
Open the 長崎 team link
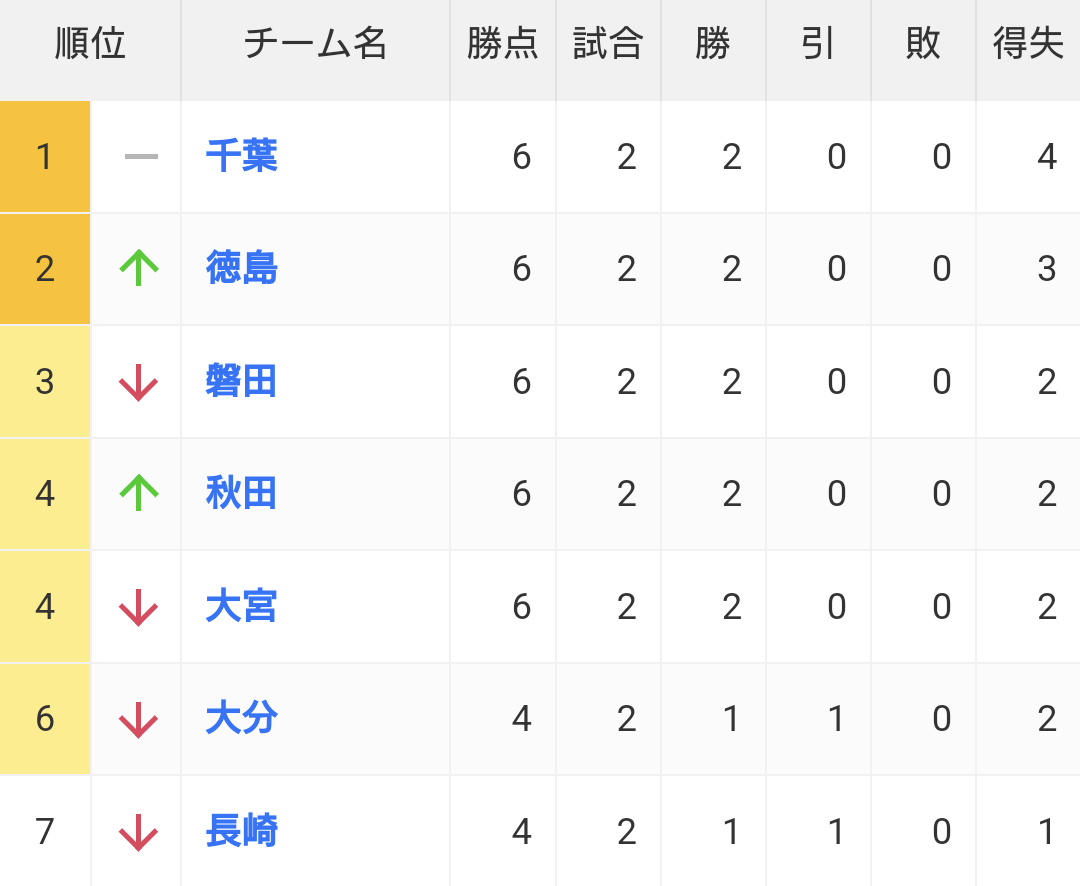click(x=241, y=831)
